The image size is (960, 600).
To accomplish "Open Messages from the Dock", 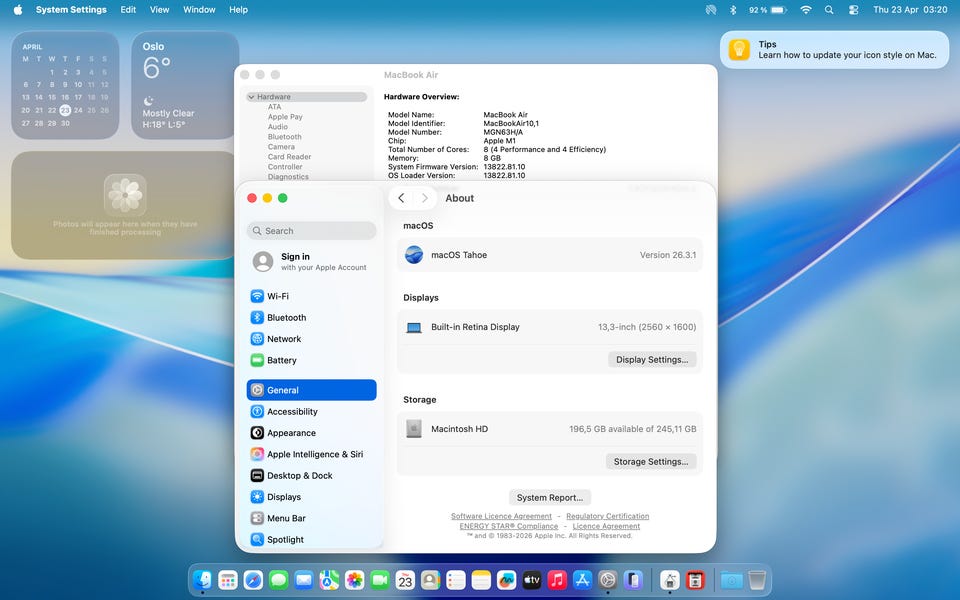I will [279, 579].
